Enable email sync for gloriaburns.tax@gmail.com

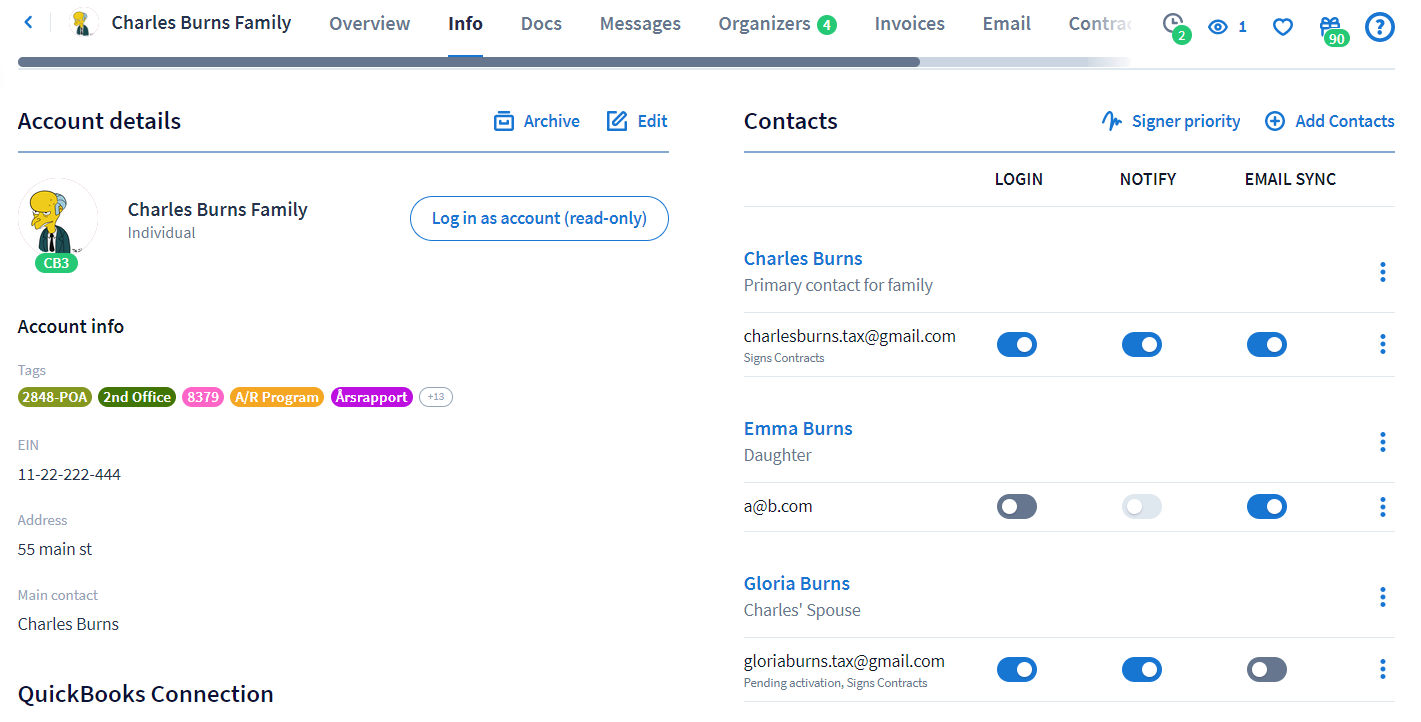1267,669
